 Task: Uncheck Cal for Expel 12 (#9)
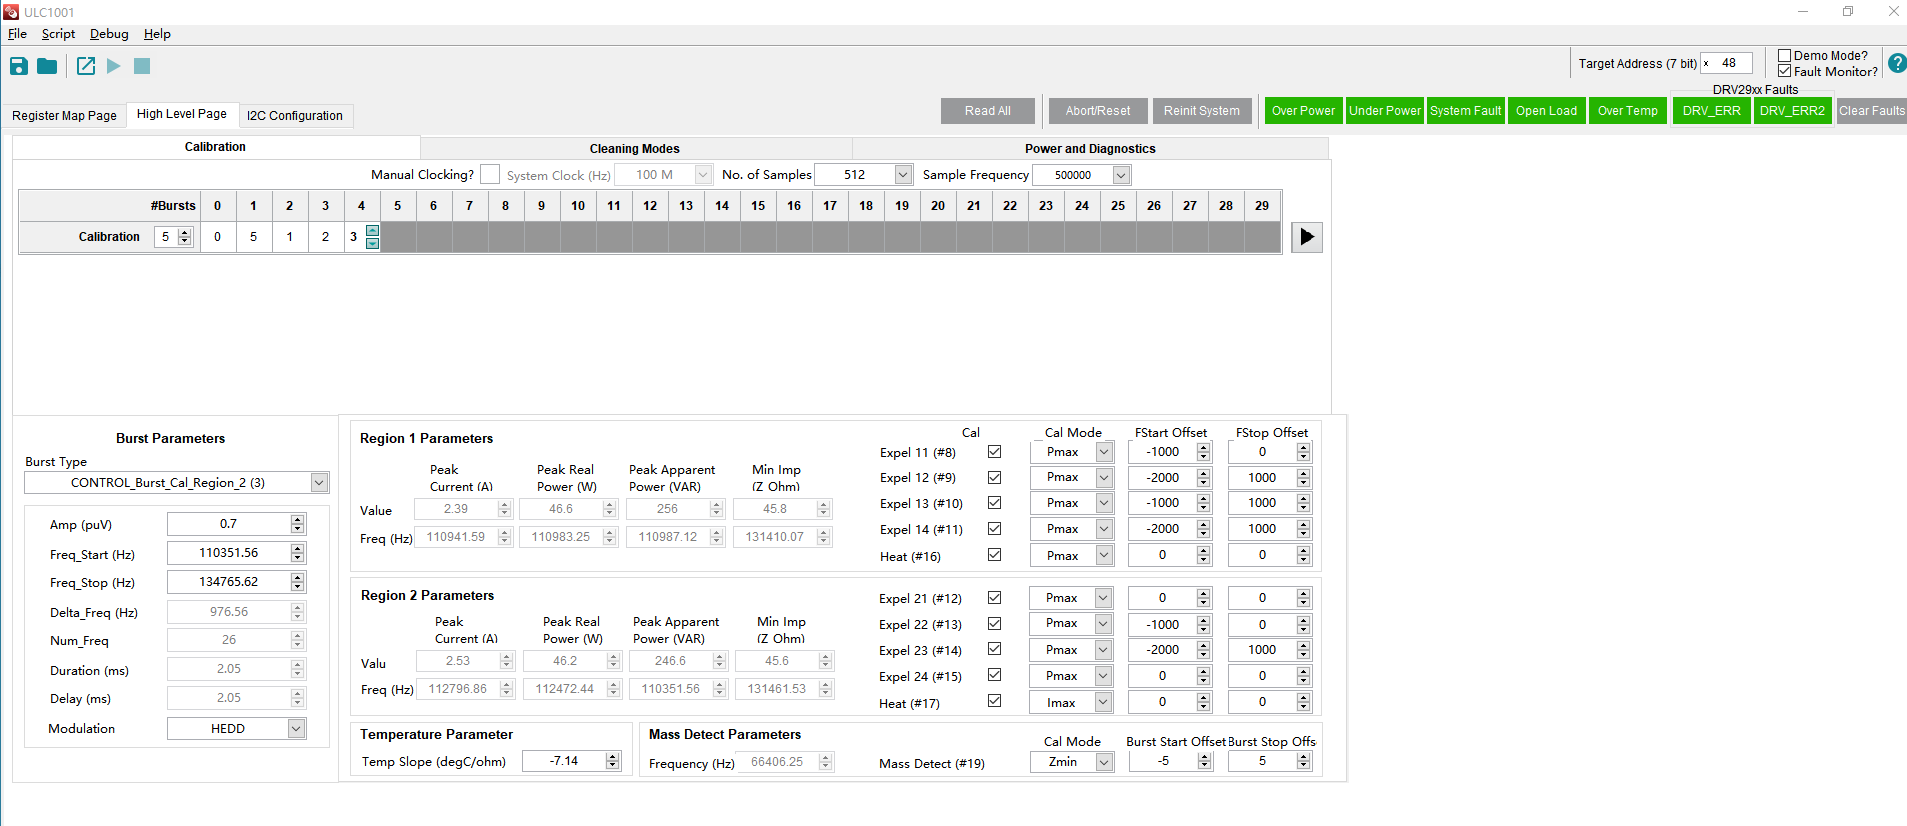point(994,477)
